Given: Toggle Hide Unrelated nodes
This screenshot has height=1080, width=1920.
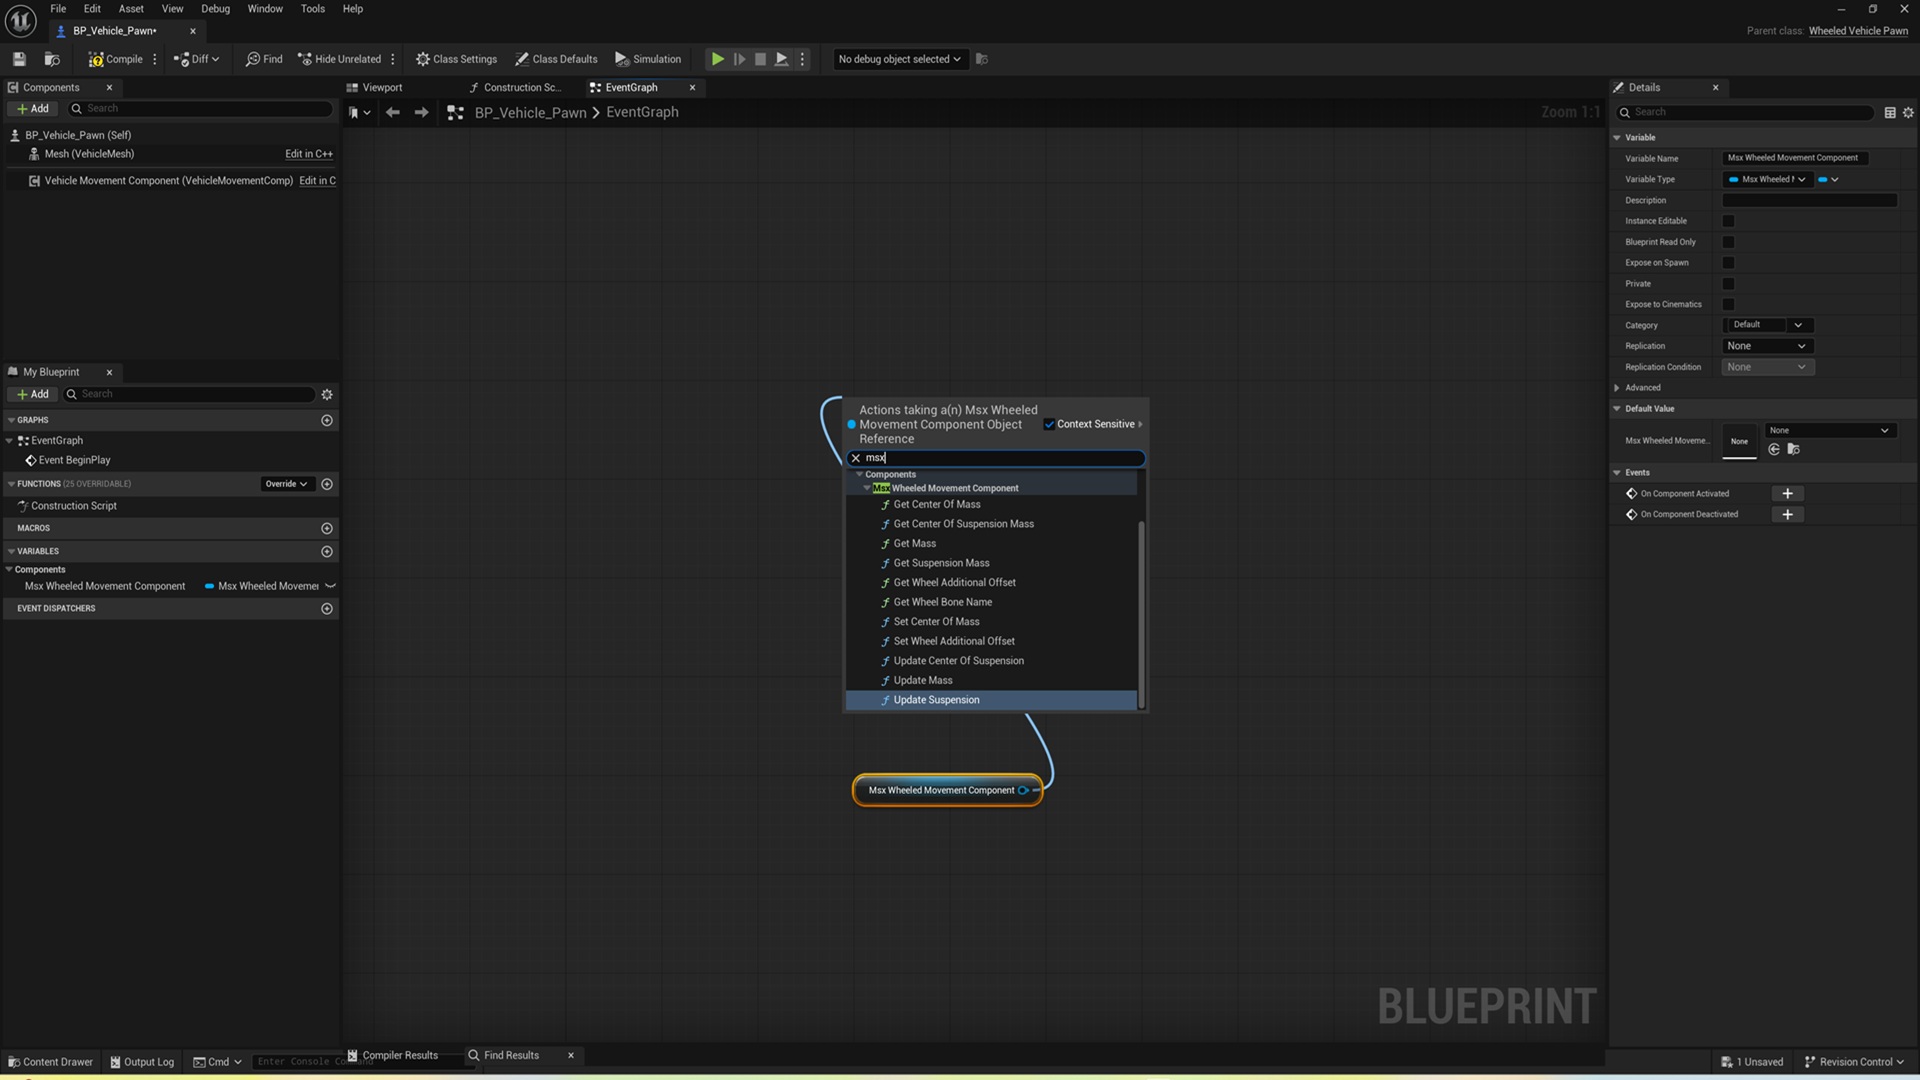Looking at the screenshot, I should tap(339, 59).
